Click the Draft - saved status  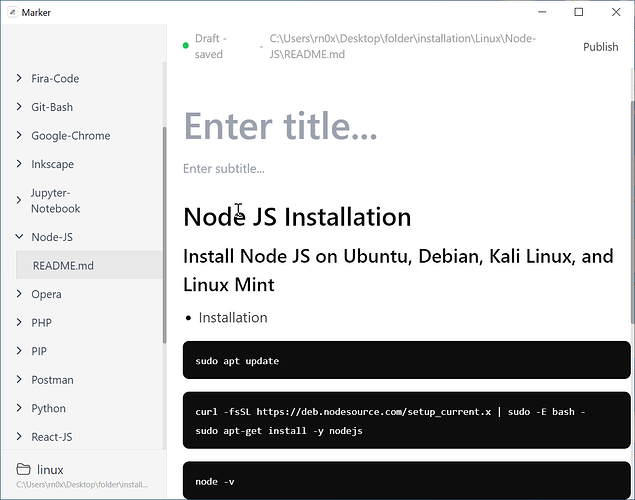211,46
